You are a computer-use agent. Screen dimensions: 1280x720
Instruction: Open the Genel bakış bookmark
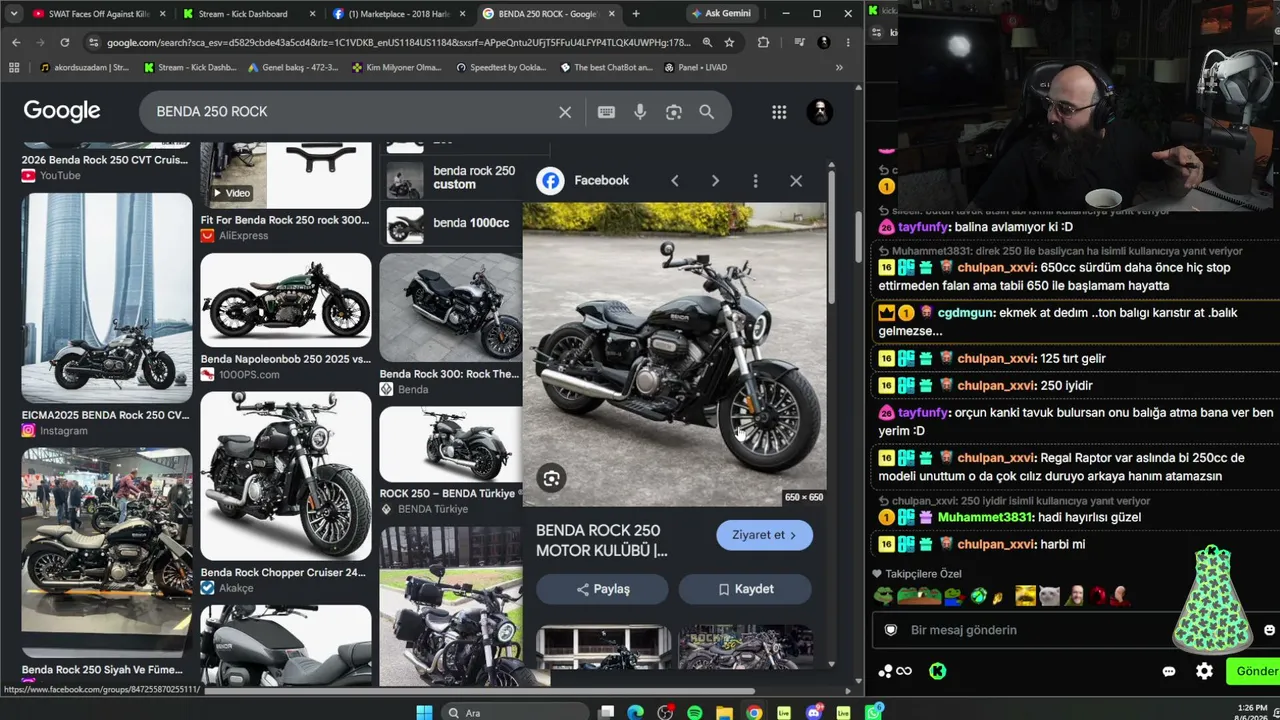click(x=292, y=68)
